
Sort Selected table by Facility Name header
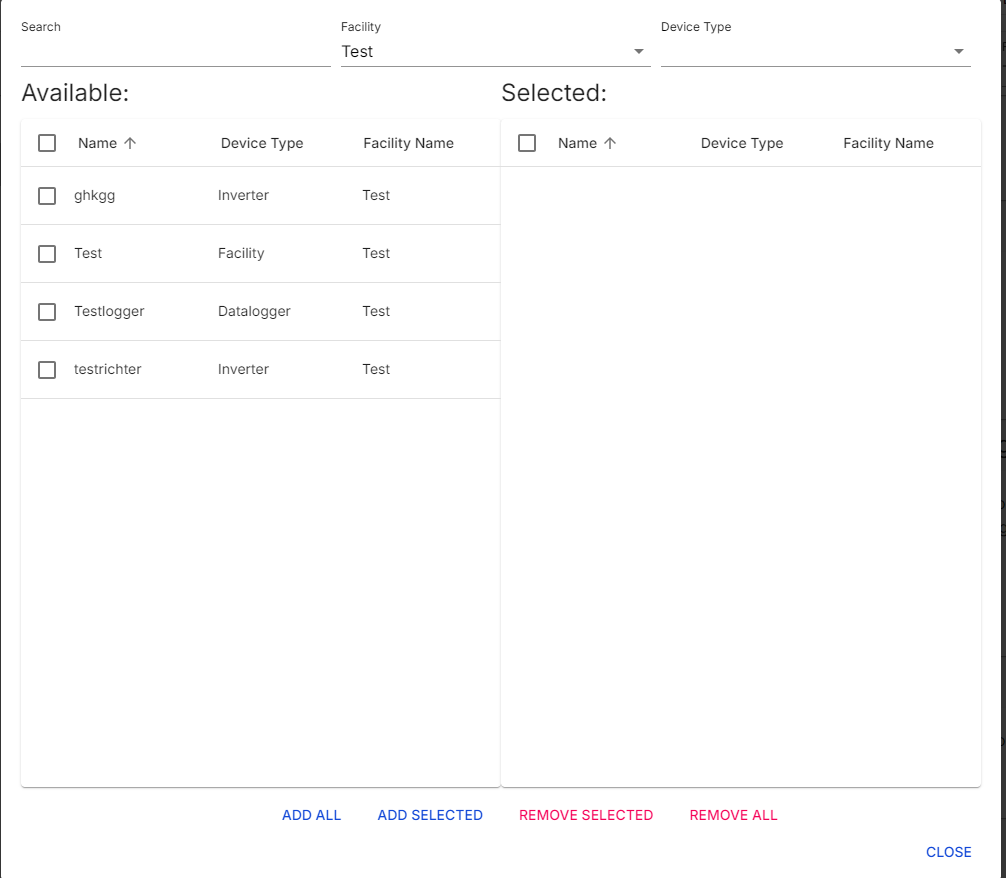point(888,143)
